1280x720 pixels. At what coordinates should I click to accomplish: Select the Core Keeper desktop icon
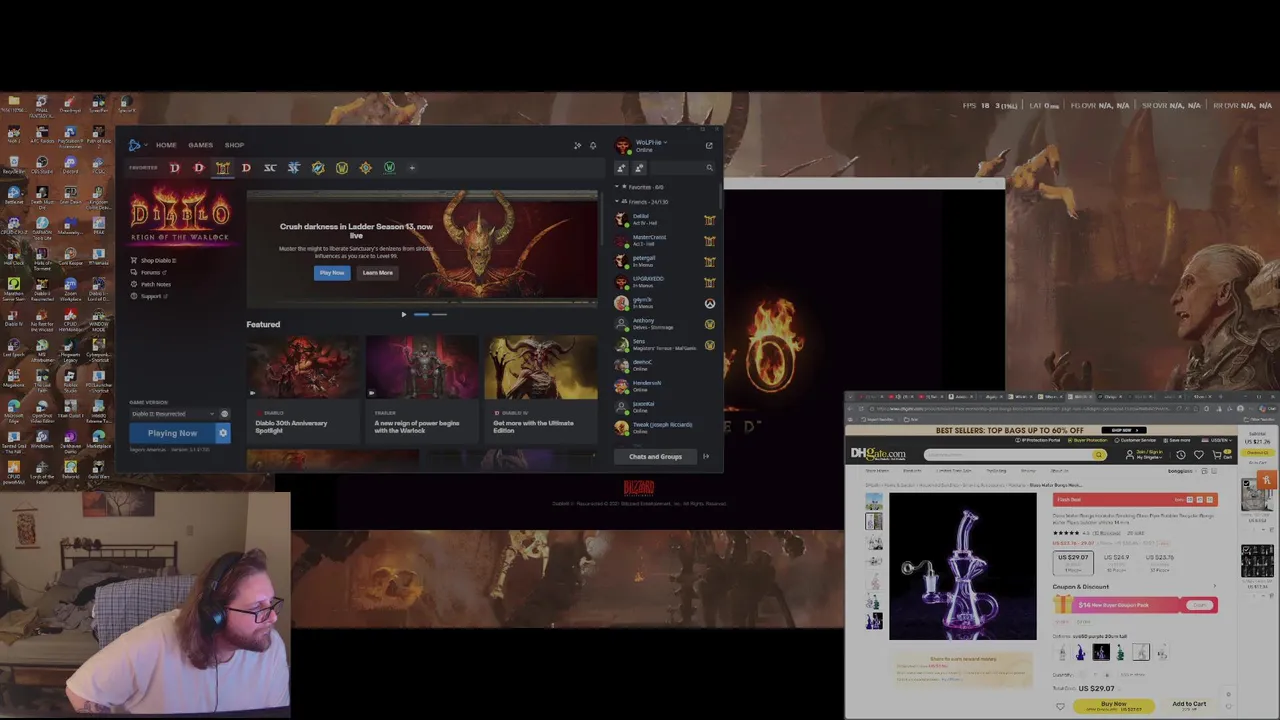(70, 258)
